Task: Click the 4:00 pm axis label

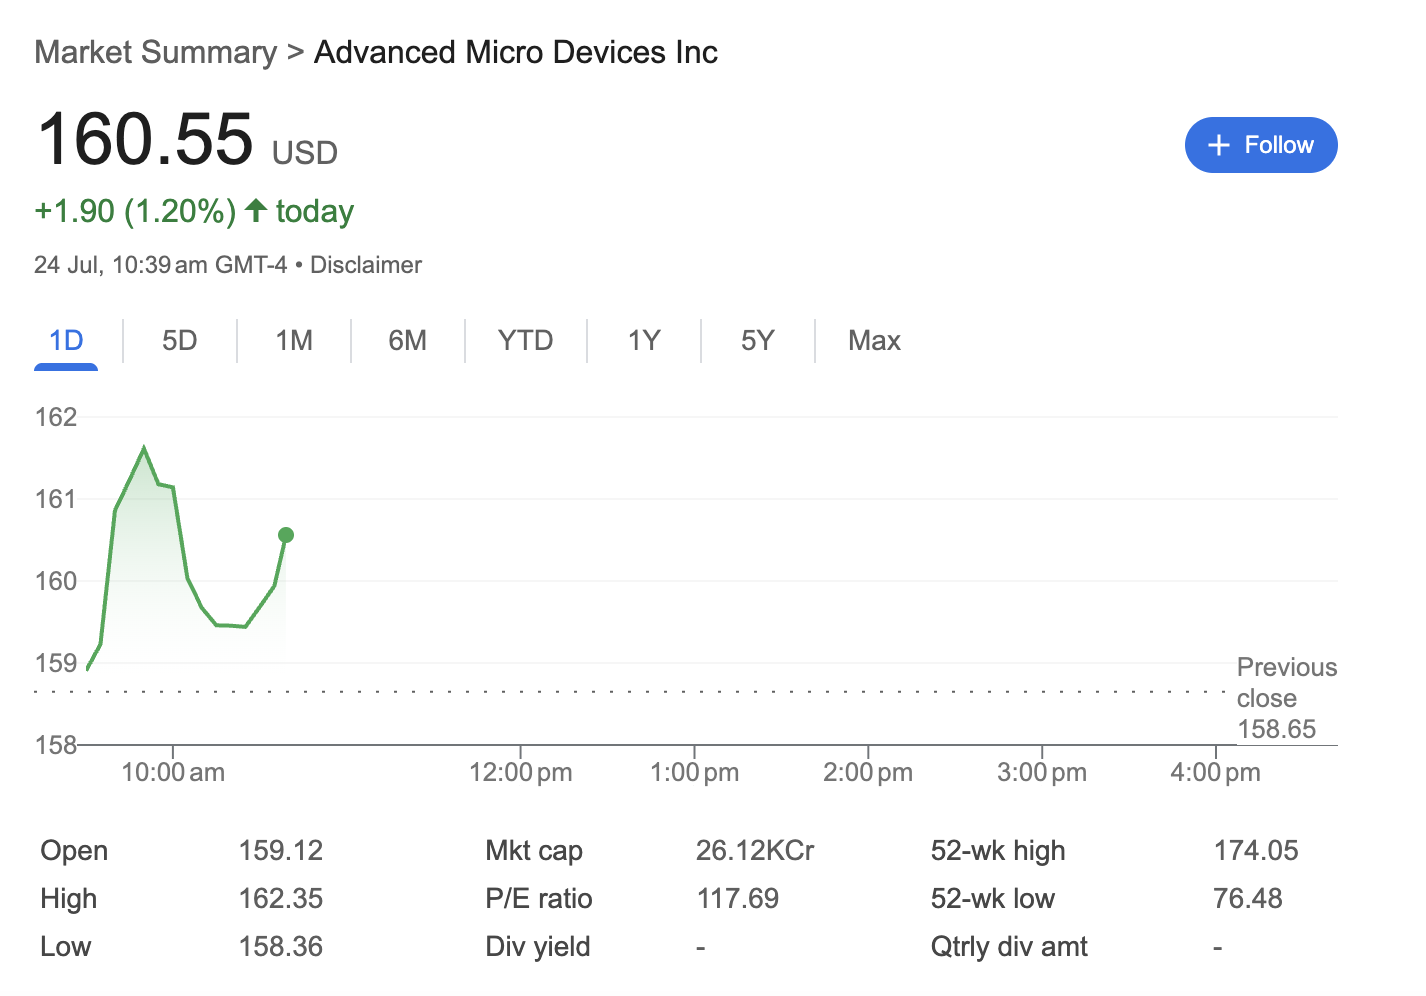Action: click(x=1216, y=772)
